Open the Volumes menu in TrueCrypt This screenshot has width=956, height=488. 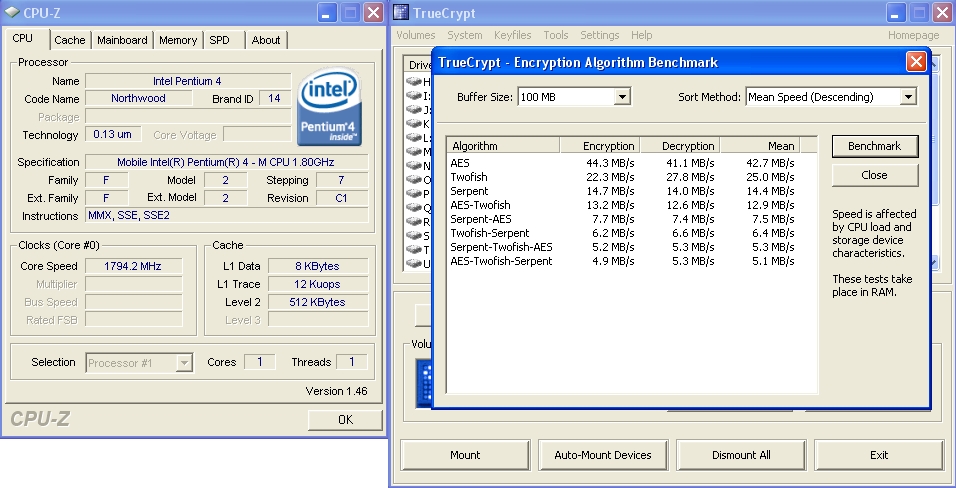pos(416,35)
